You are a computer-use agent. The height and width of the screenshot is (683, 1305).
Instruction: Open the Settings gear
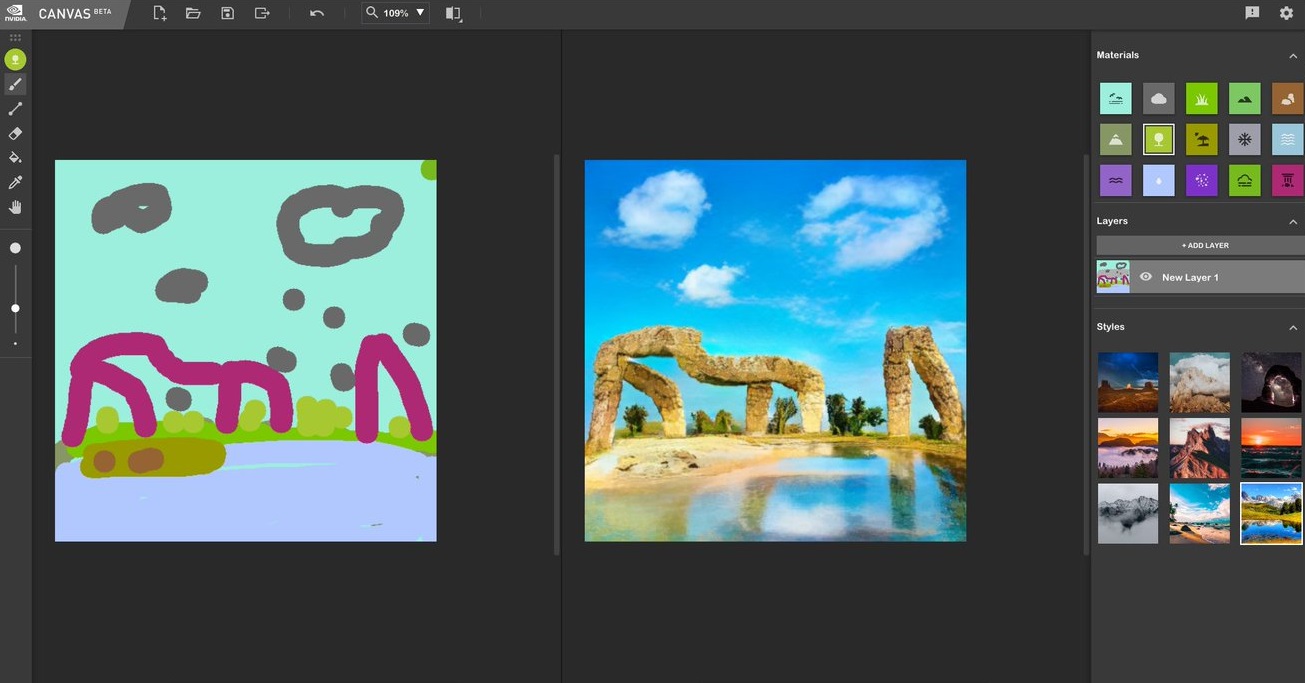[1286, 13]
